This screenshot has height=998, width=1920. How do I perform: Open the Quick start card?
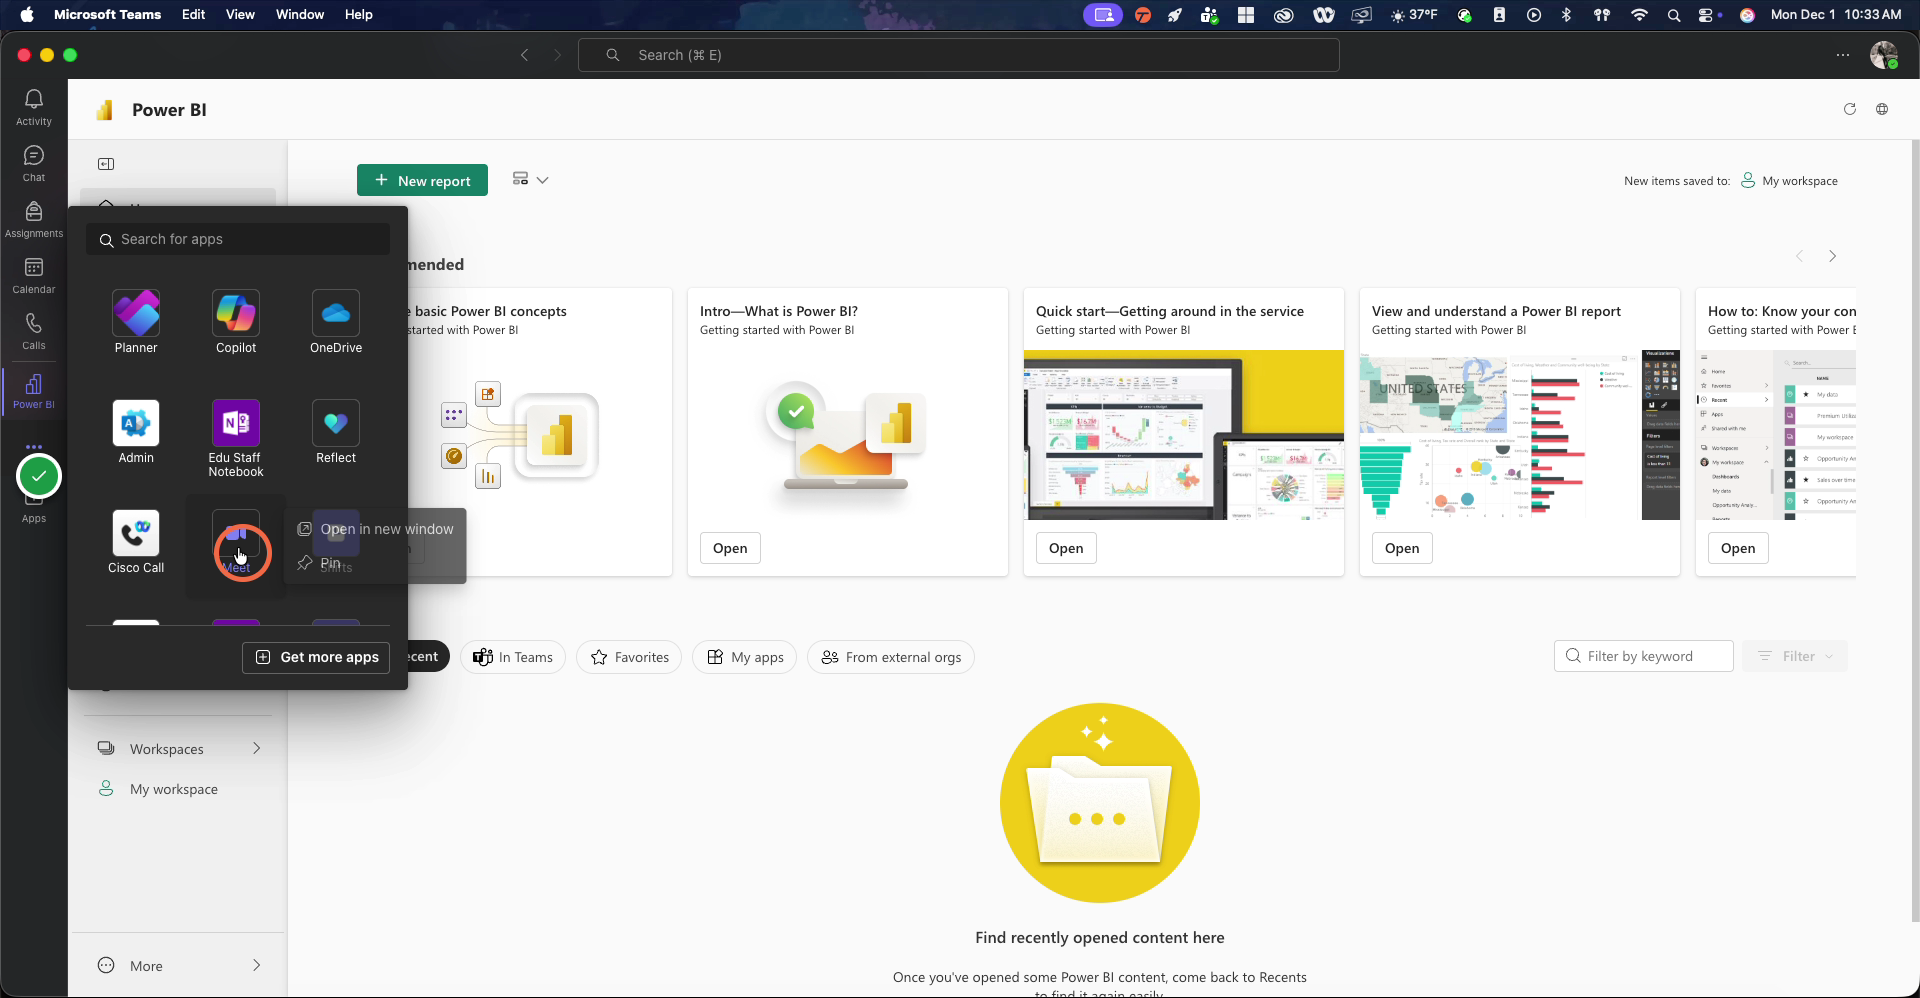(1066, 548)
